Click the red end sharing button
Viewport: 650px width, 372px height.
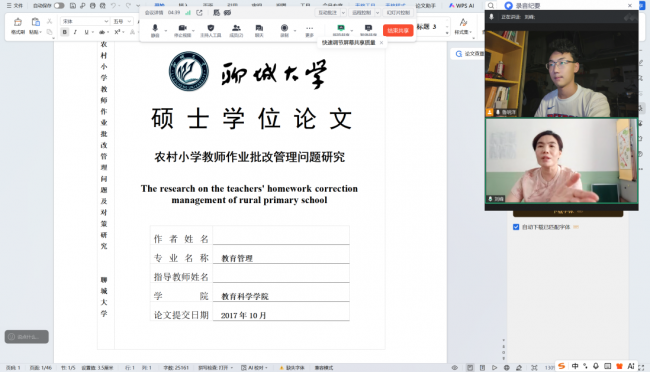398,30
